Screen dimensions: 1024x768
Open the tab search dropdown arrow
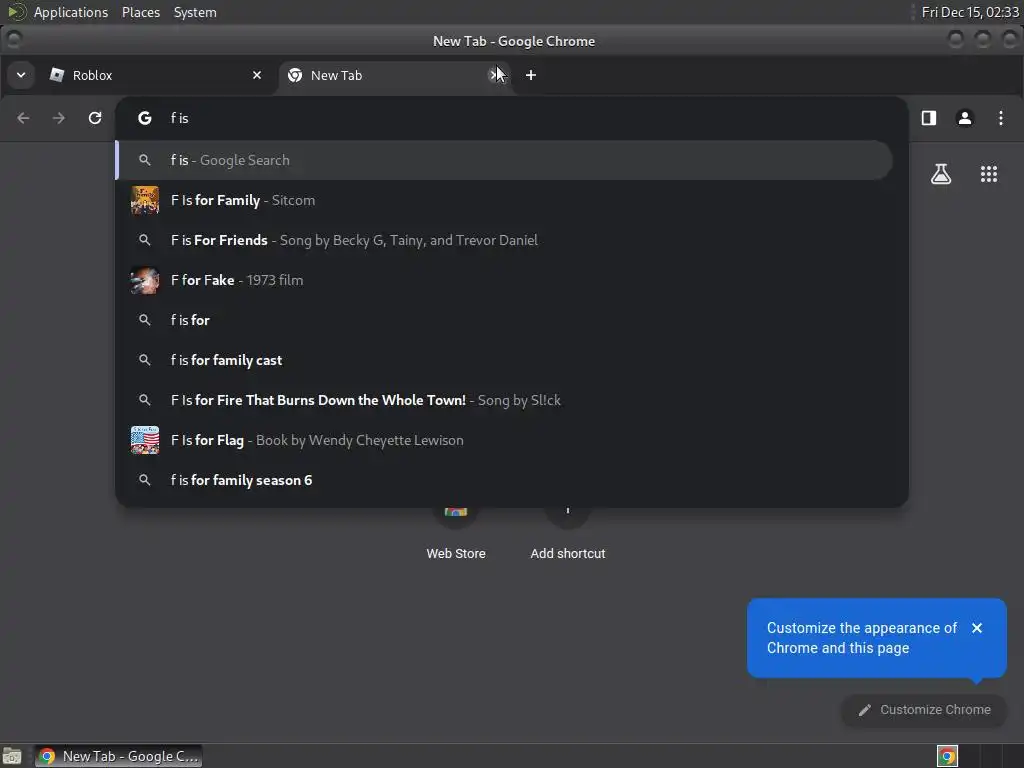21,75
